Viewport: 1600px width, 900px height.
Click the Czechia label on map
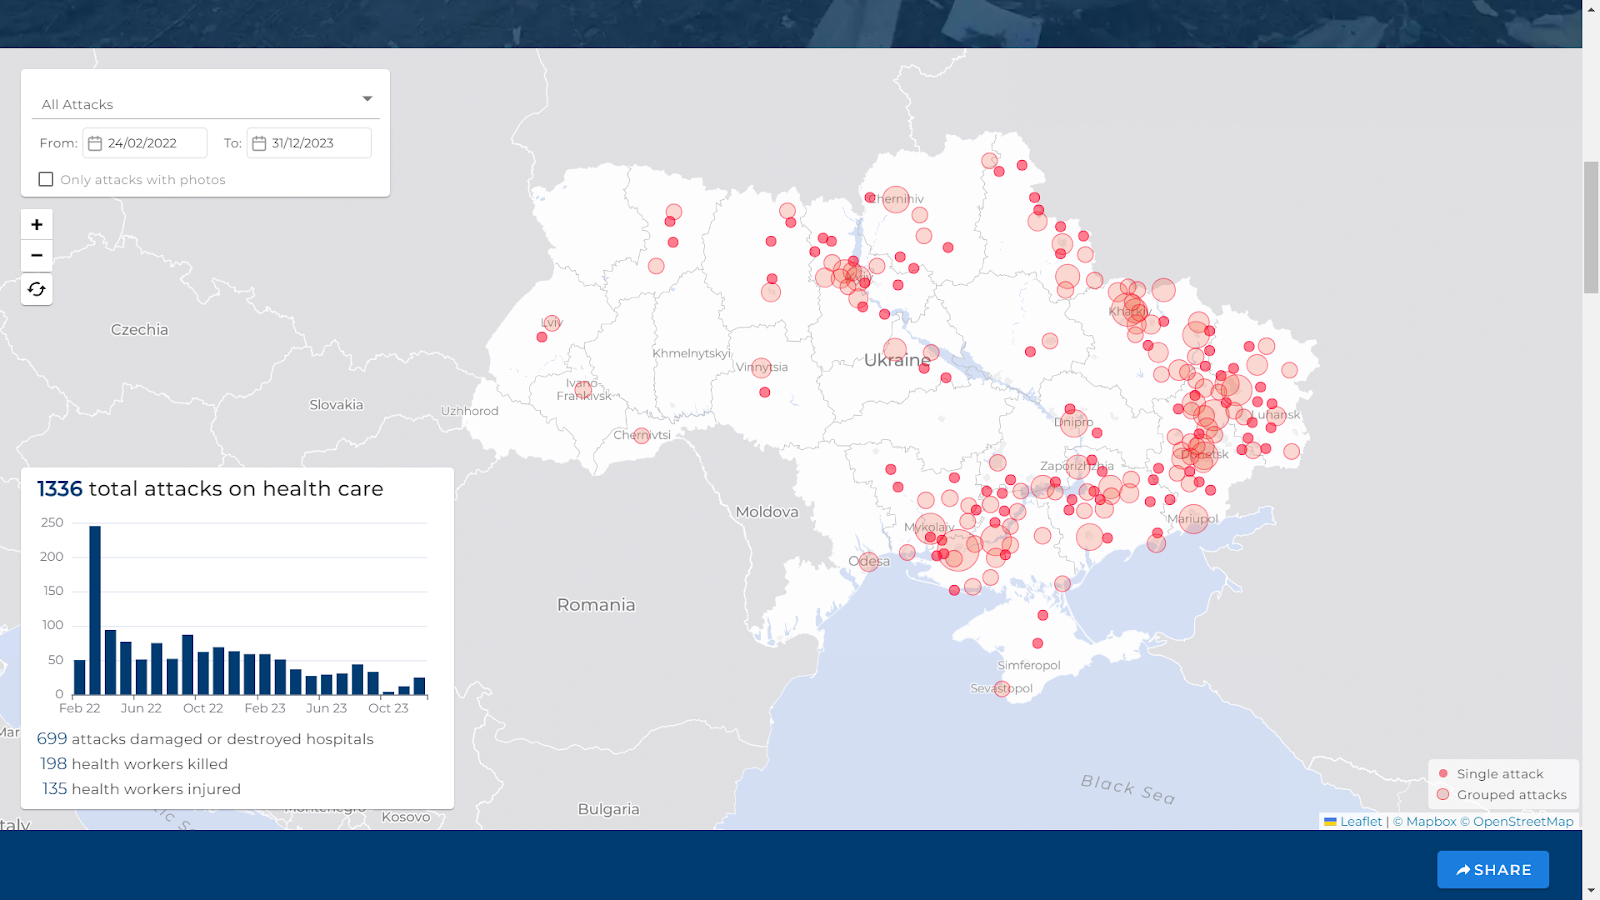pos(139,330)
